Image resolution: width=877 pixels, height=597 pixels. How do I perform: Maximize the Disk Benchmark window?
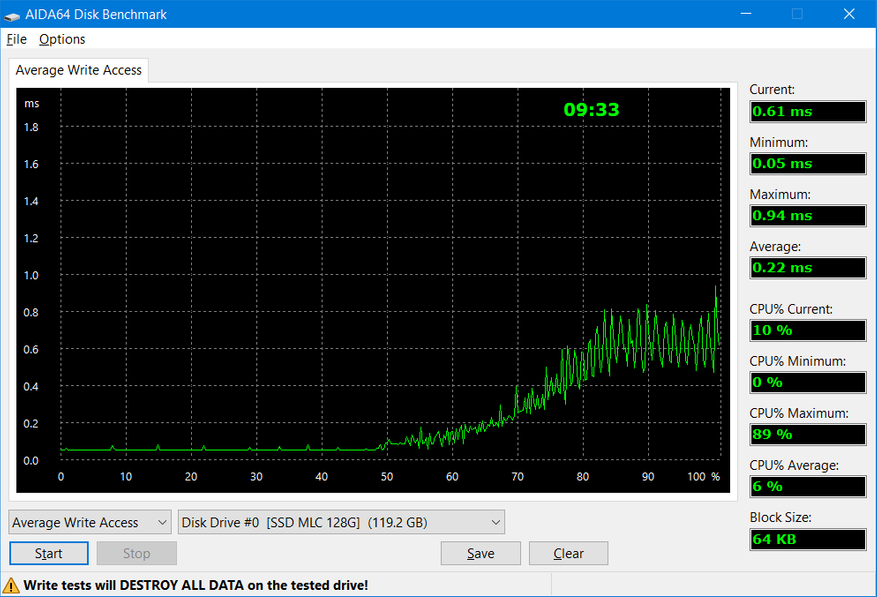pyautogui.click(x=797, y=14)
